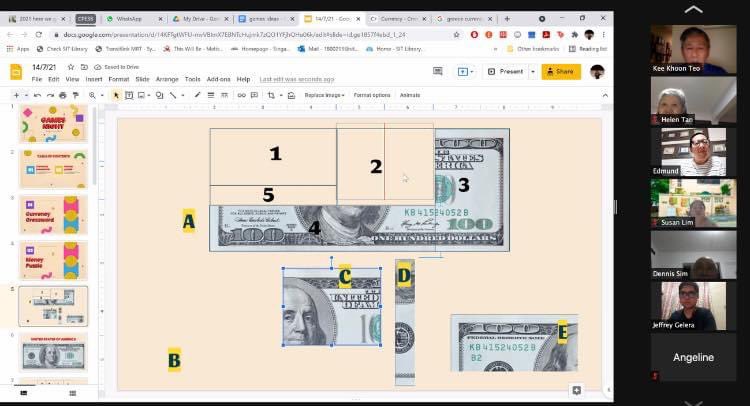Click the Add comment icon in toolbar
This screenshot has height=406, width=750.
[254, 95]
